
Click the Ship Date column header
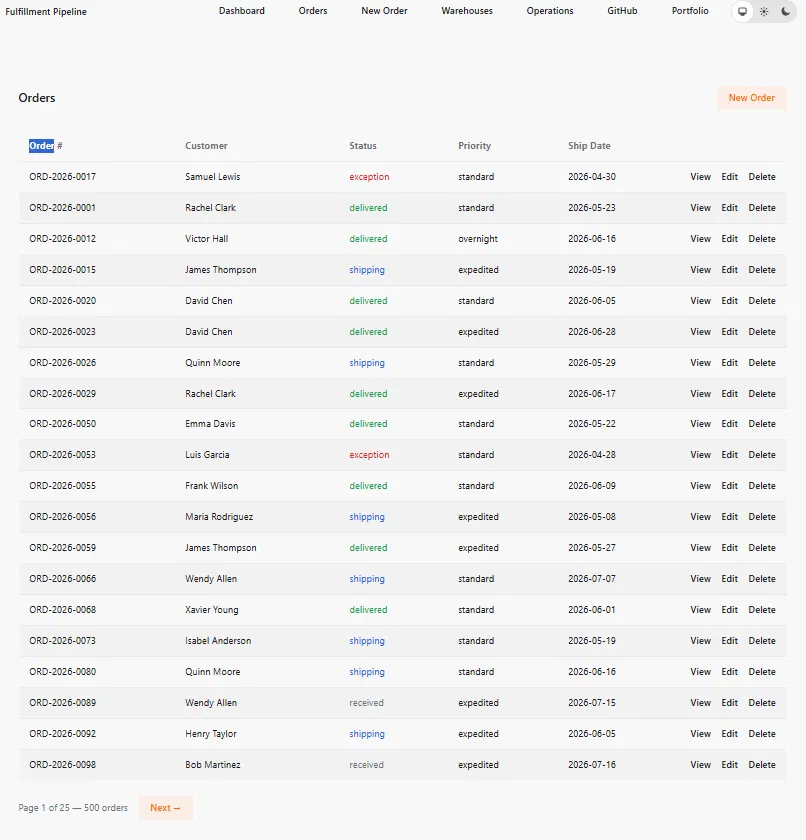click(x=589, y=146)
